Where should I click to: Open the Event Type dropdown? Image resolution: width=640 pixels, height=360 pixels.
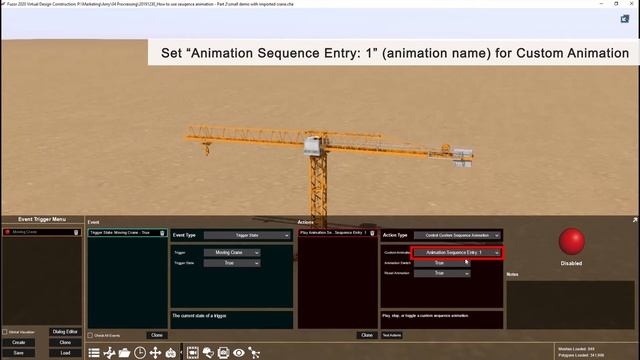pos(247,236)
